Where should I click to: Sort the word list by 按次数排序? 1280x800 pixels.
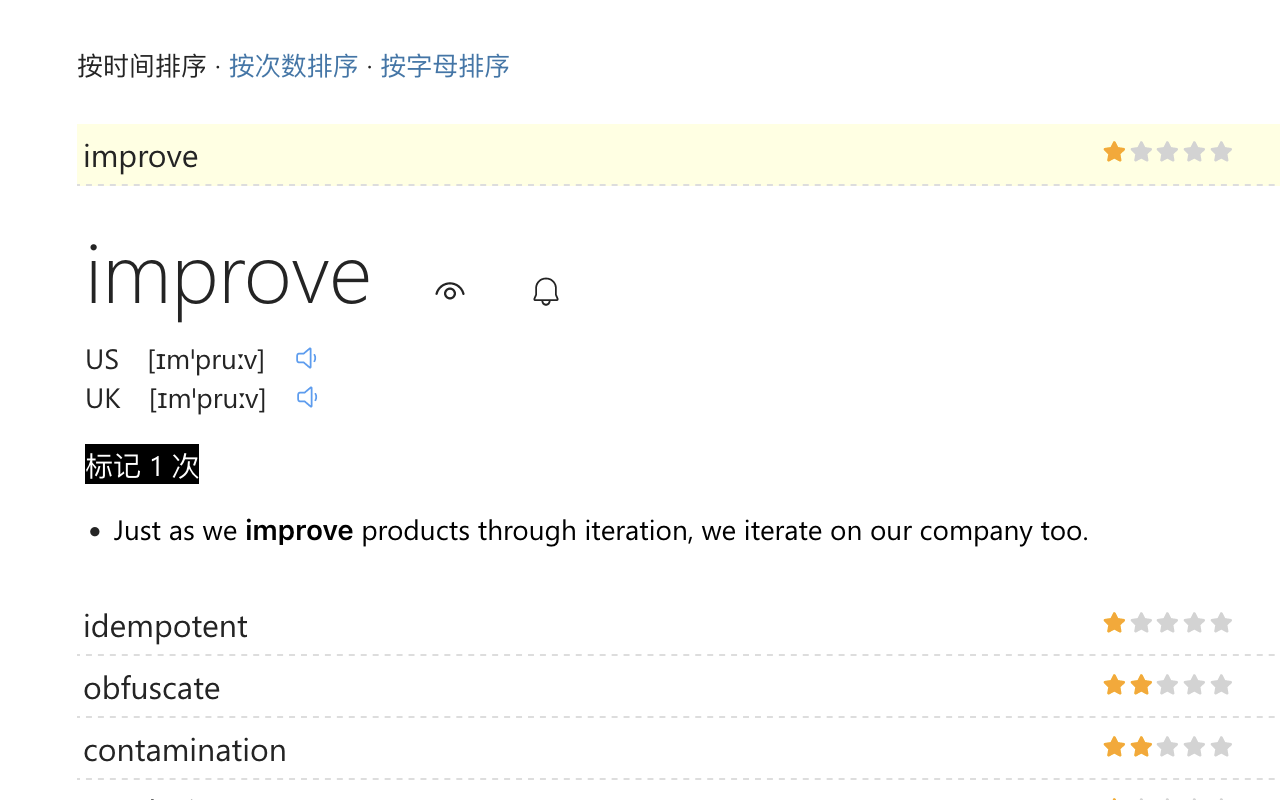(x=293, y=65)
